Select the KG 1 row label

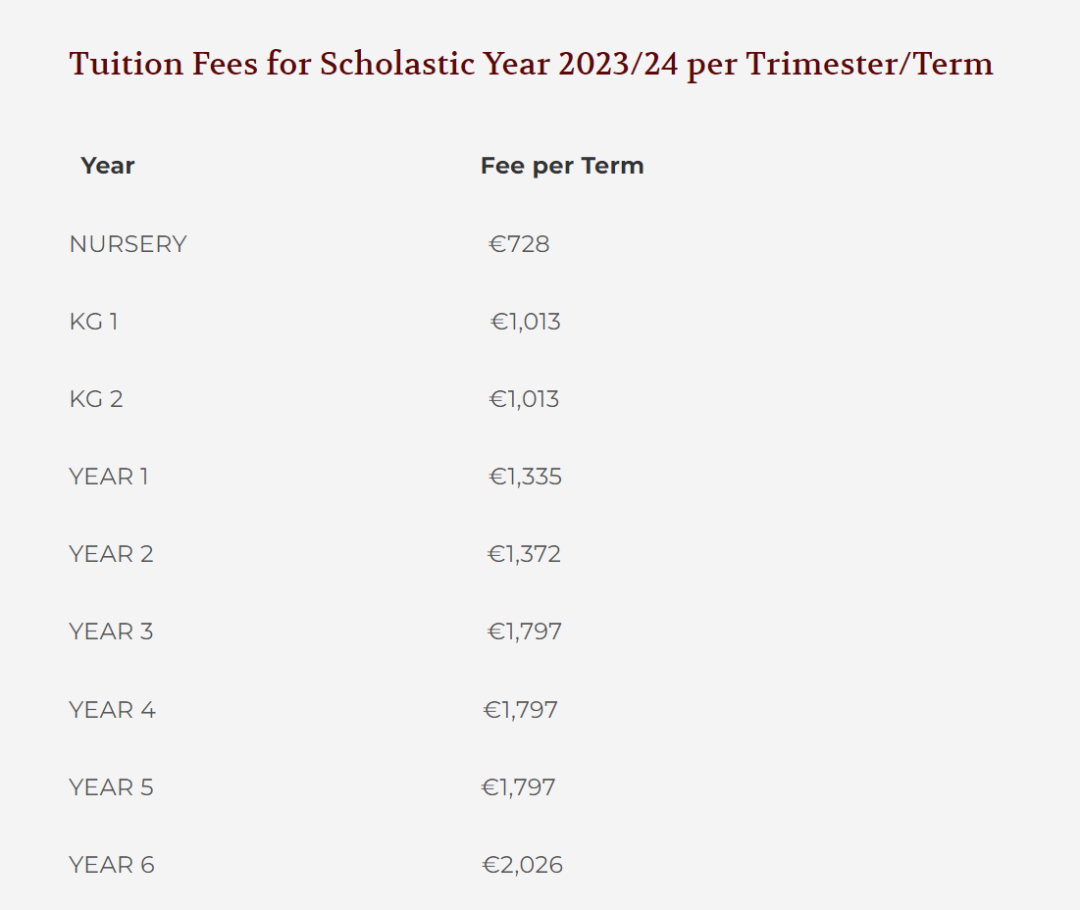(94, 322)
